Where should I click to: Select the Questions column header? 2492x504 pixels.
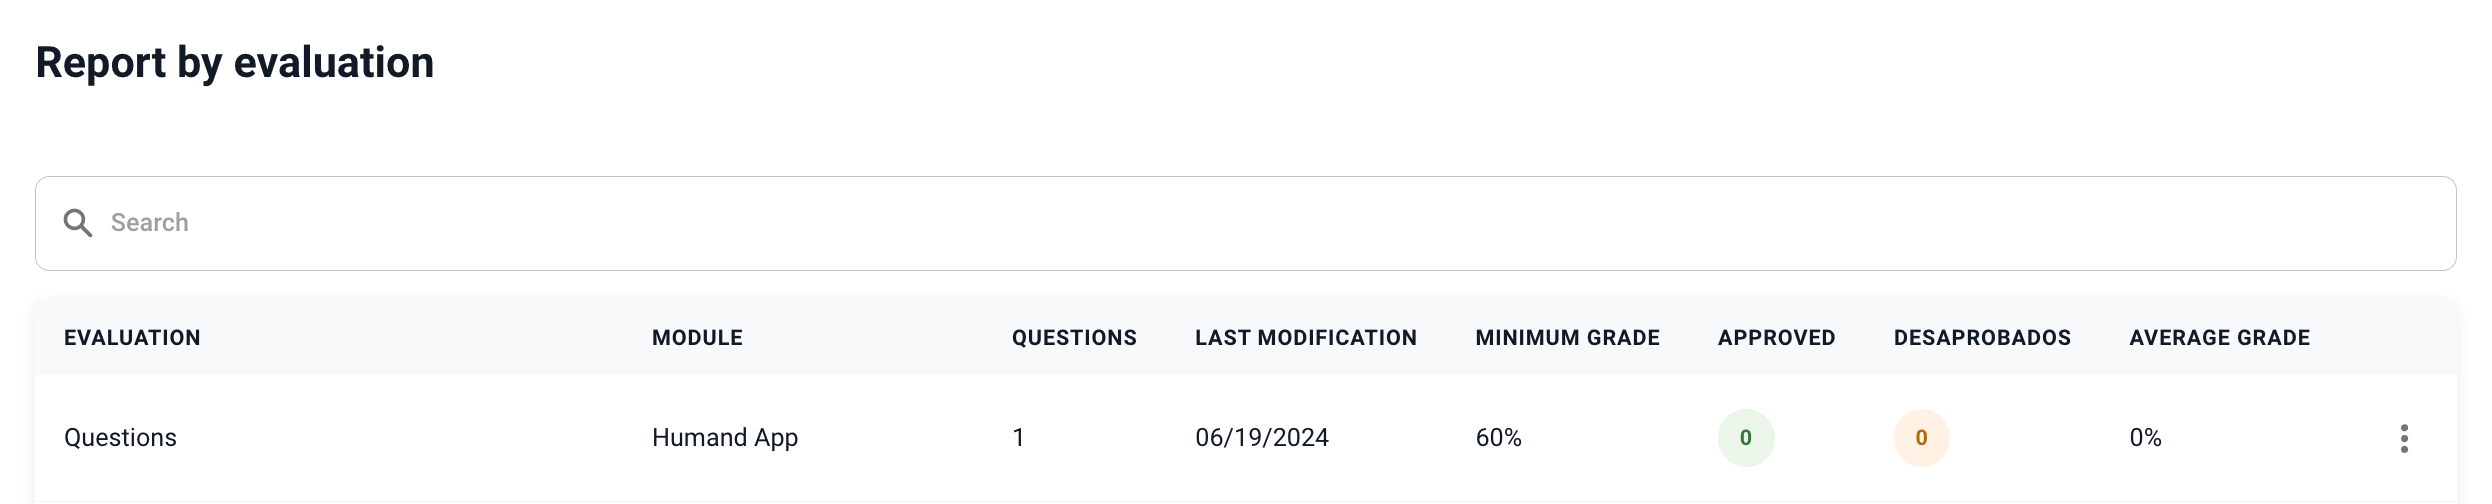1074,338
